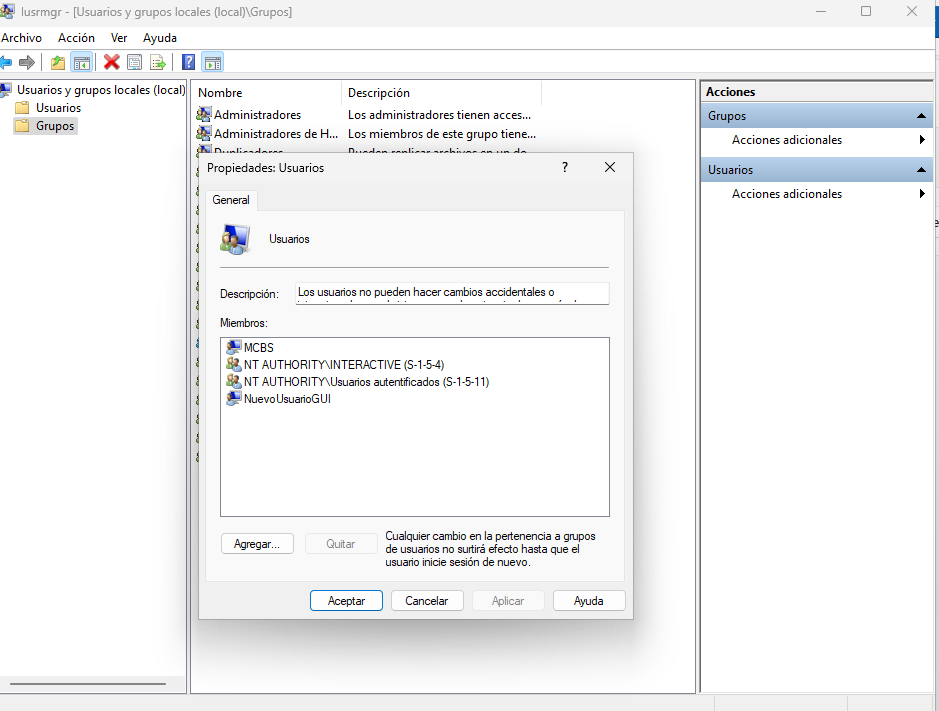The image size is (939, 711).
Task: Select the Usuarios folder in tree
Action: click(58, 108)
